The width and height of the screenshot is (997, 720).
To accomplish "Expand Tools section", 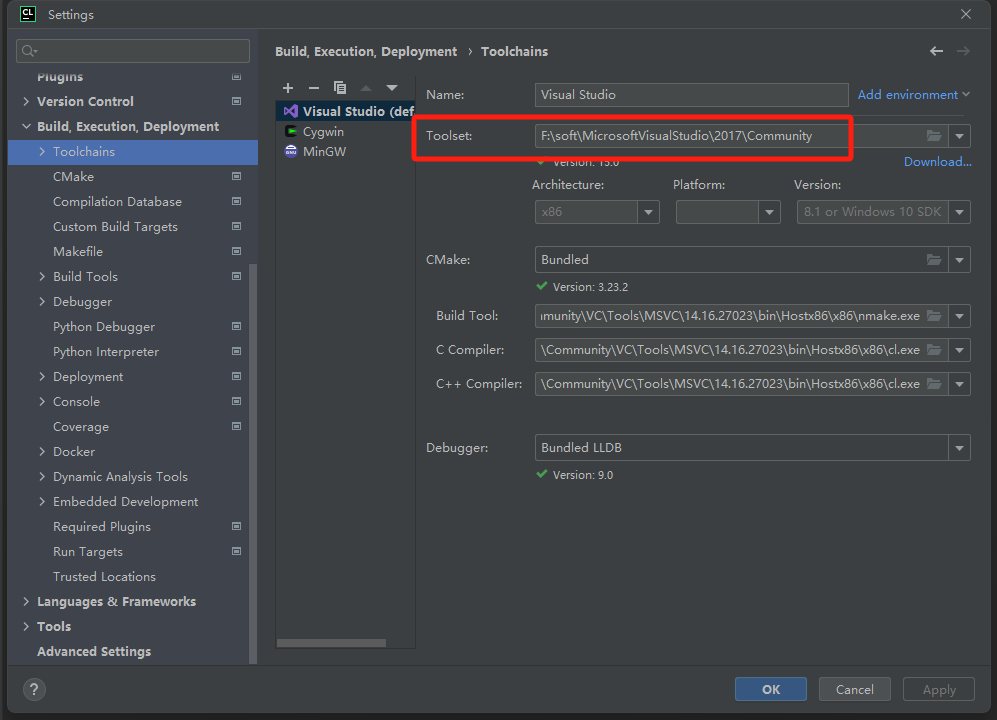I will click(x=26, y=626).
